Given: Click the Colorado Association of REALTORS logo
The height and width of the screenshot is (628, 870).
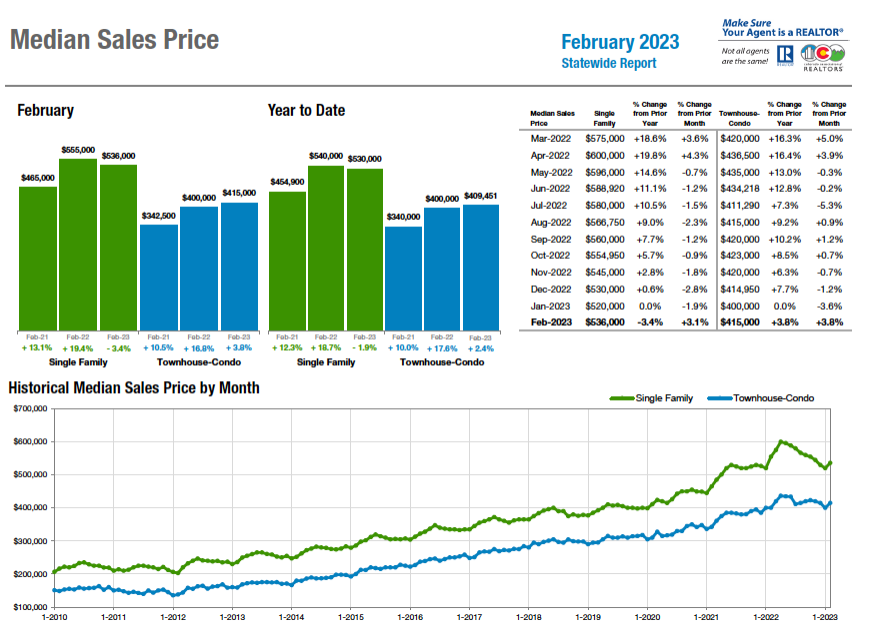Looking at the screenshot, I should click(823, 58).
